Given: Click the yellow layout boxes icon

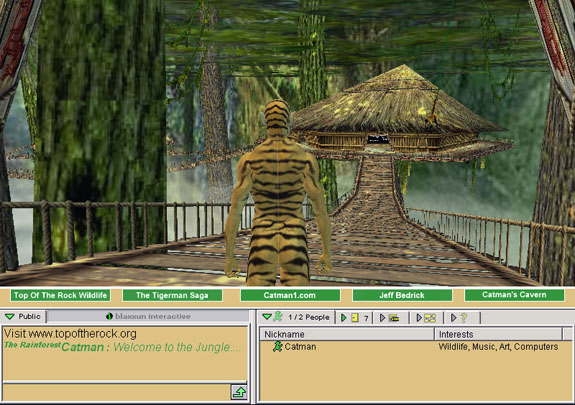Looking at the screenshot, I should (x=430, y=318).
